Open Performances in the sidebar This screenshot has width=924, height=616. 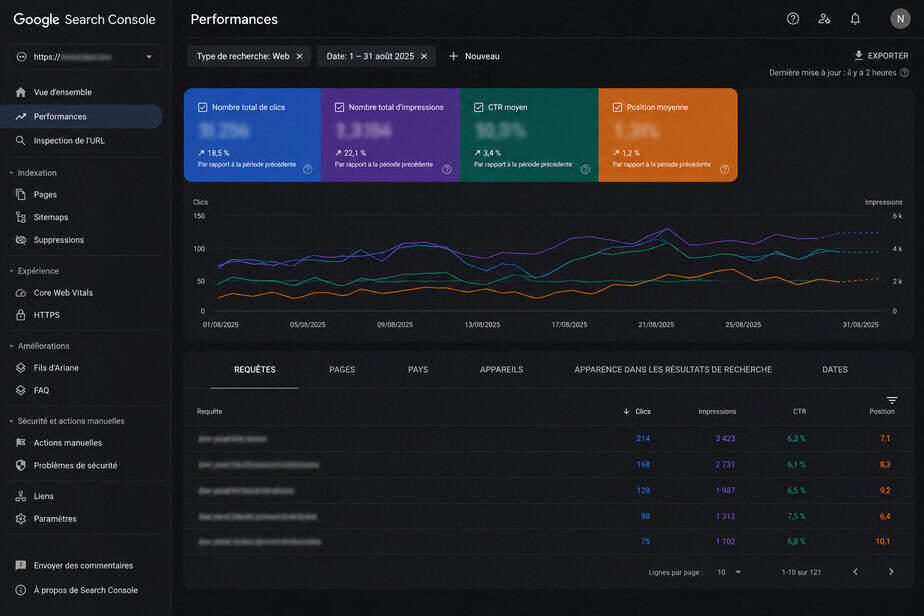[x=81, y=116]
